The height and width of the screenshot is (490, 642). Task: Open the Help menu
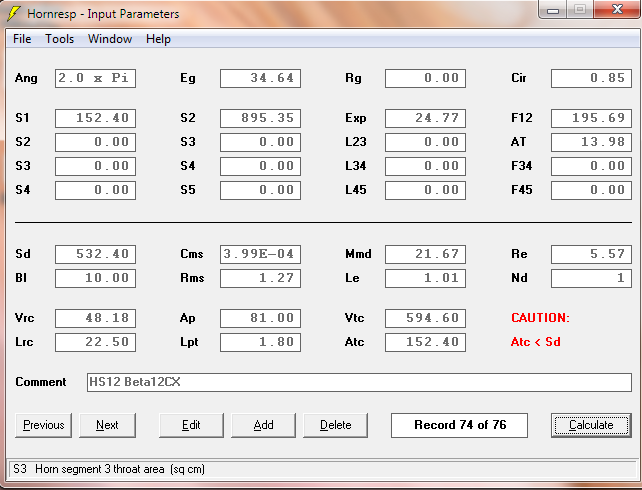click(x=158, y=39)
